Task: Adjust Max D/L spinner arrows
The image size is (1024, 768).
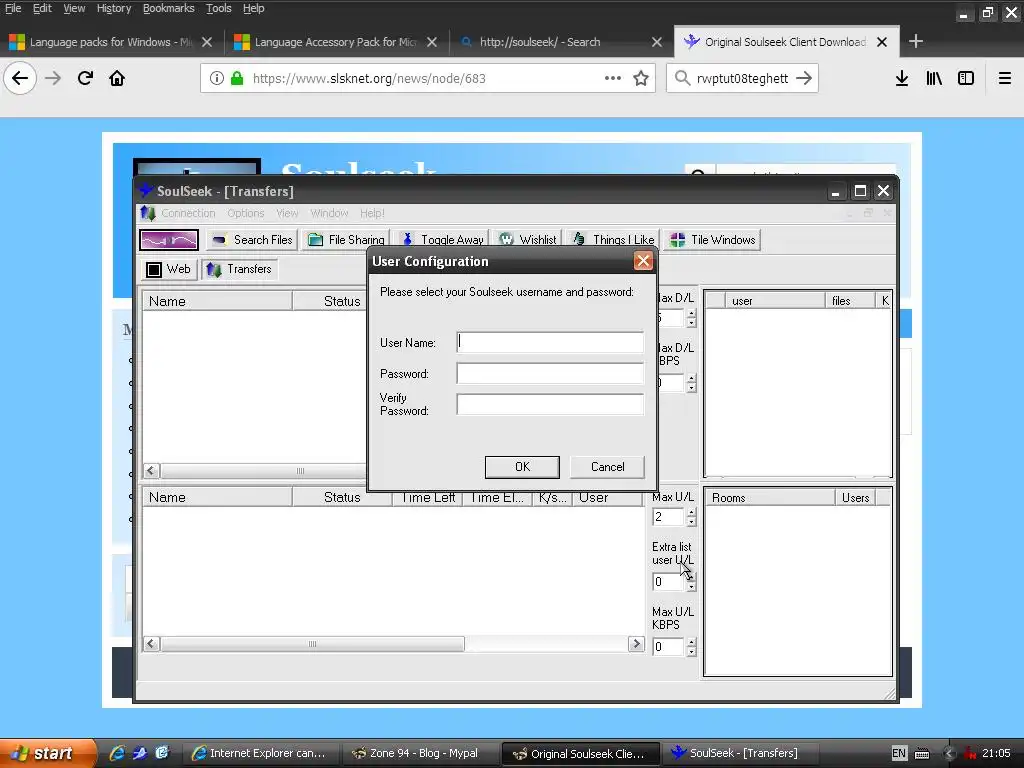Action: coord(692,318)
